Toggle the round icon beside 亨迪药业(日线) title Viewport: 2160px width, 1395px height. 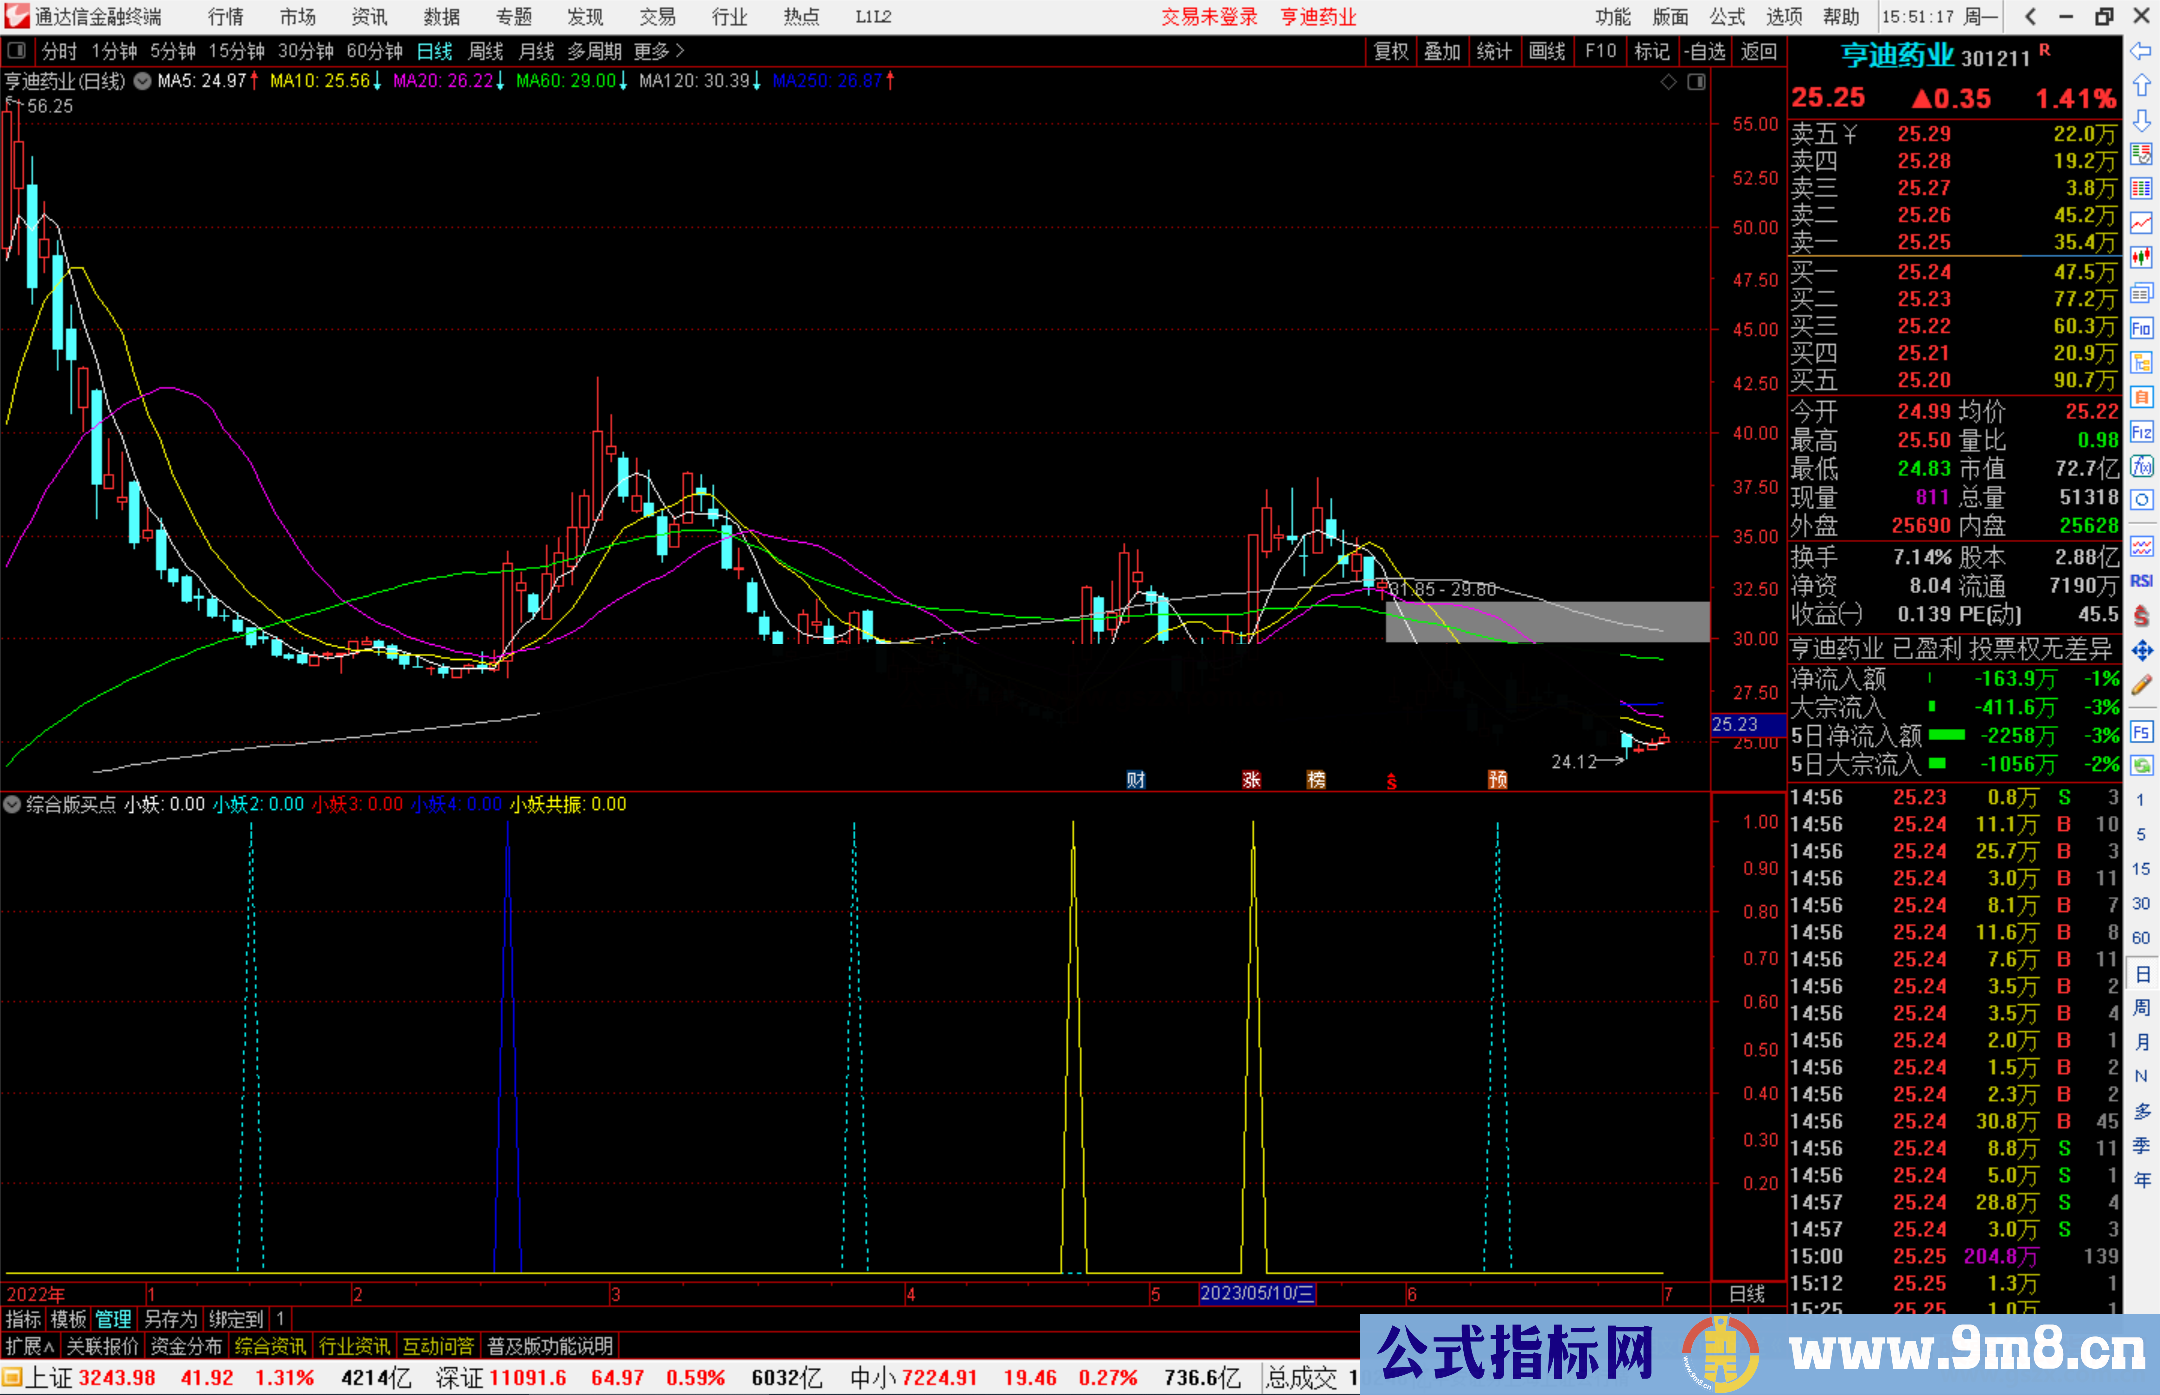(x=142, y=81)
